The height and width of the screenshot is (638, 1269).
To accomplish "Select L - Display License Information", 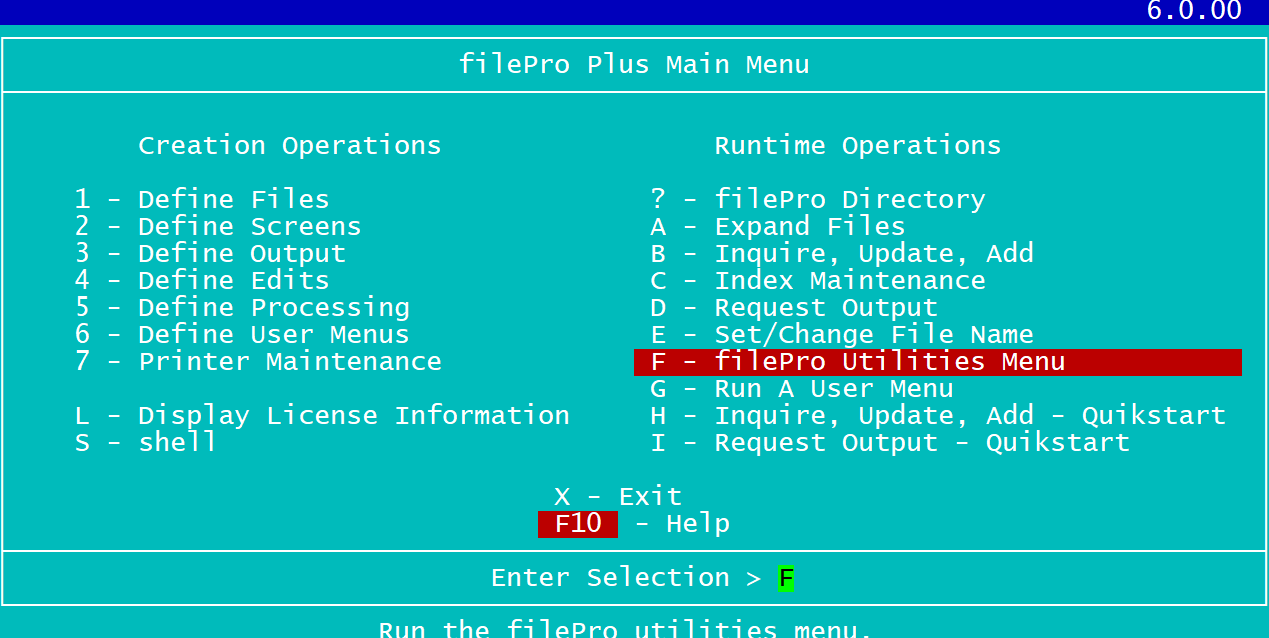I will [322, 415].
